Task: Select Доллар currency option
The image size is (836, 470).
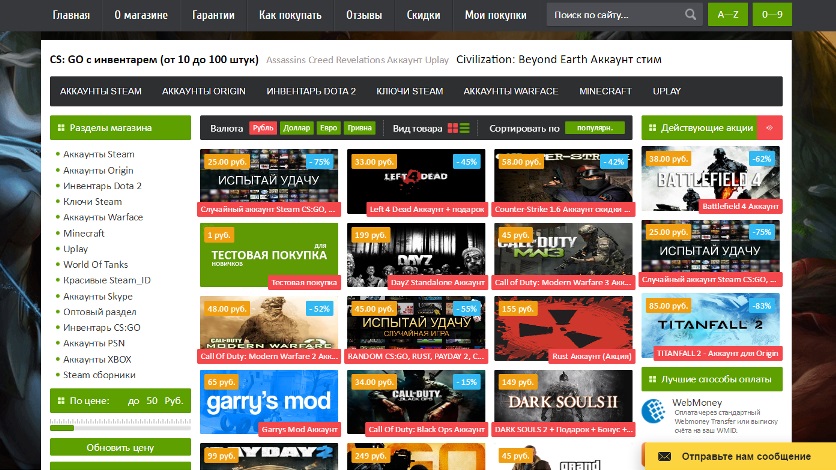Action: point(296,129)
